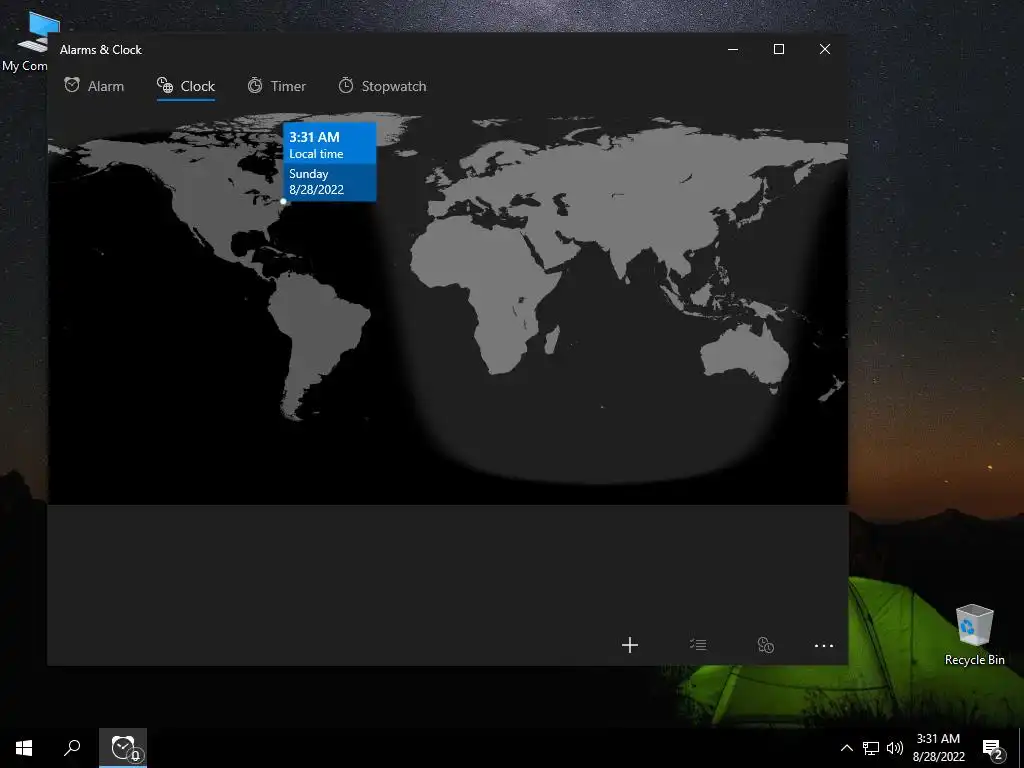Screen dimensions: 1024x768
Task: Open the more options ellipsis menu
Action: tap(824, 645)
